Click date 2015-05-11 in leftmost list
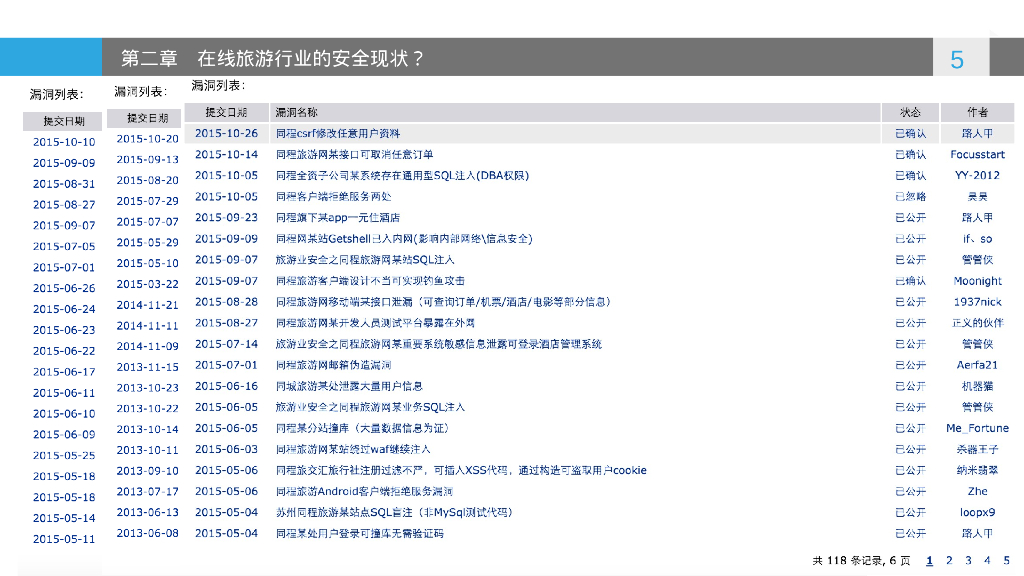The width and height of the screenshot is (1024, 576). pyautogui.click(x=64, y=539)
